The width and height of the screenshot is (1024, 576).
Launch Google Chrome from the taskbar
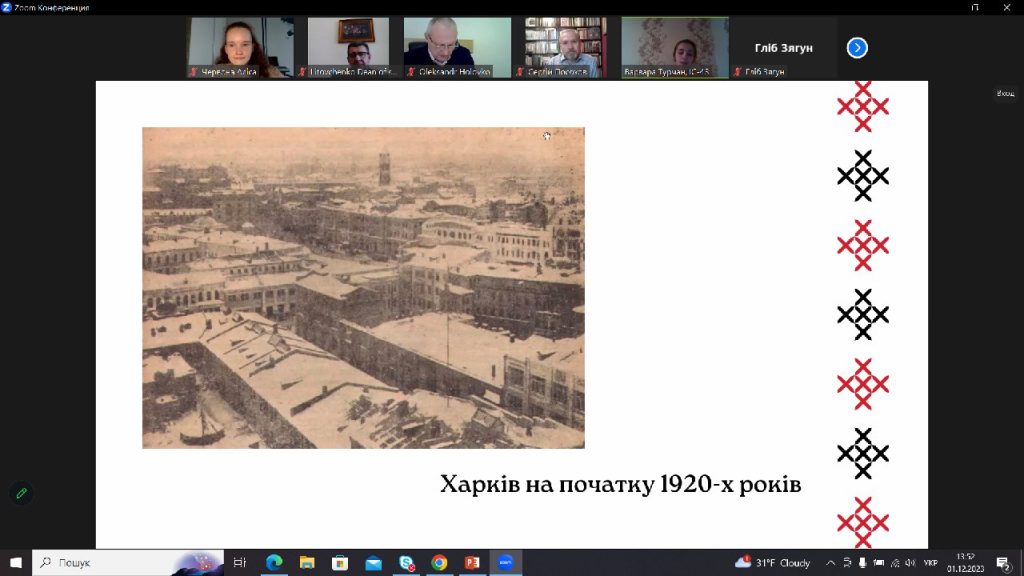[440, 562]
